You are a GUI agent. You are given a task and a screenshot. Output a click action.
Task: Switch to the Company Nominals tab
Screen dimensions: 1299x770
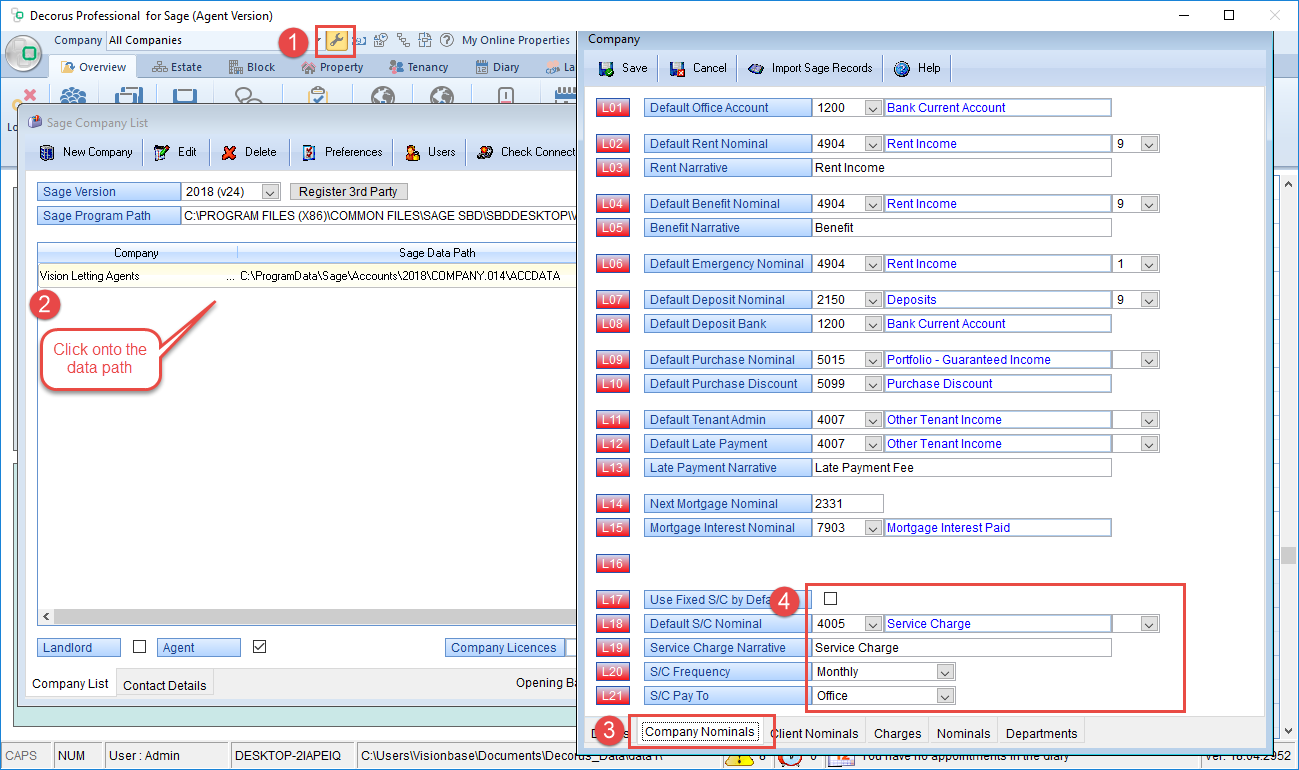pos(700,732)
